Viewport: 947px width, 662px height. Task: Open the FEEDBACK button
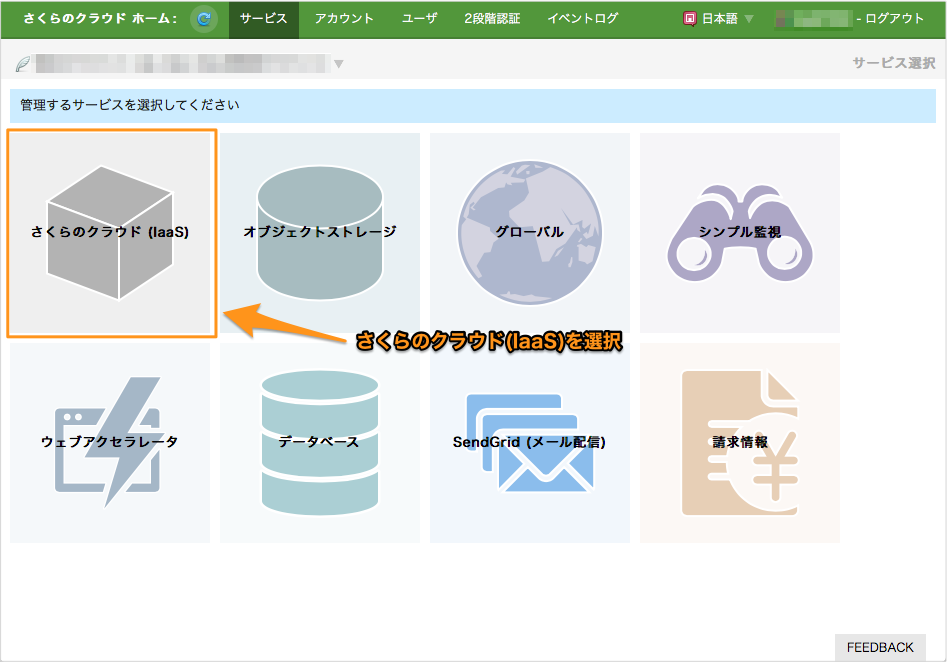click(x=880, y=648)
